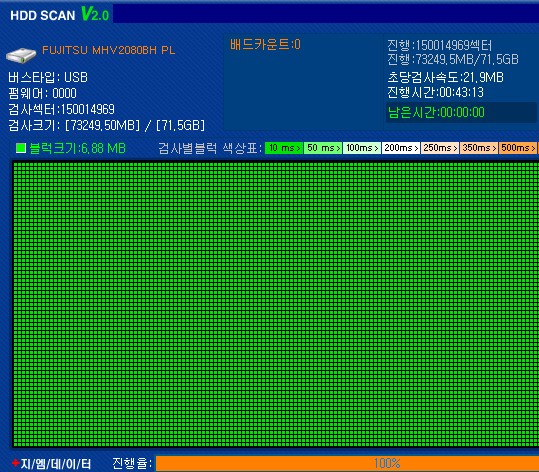Click the 배드카운트:0 bad count label

[265, 44]
